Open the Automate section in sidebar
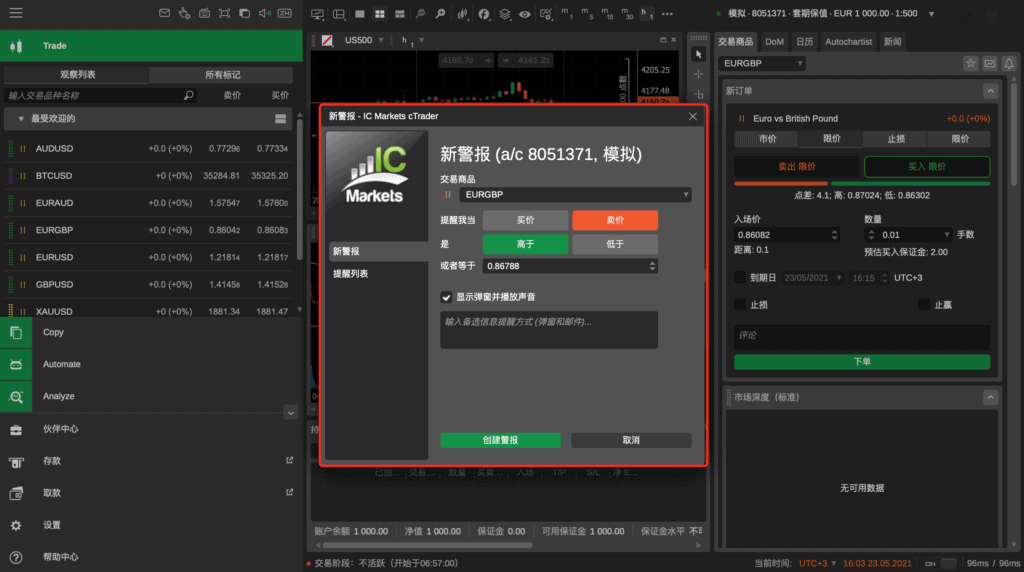 pos(152,364)
